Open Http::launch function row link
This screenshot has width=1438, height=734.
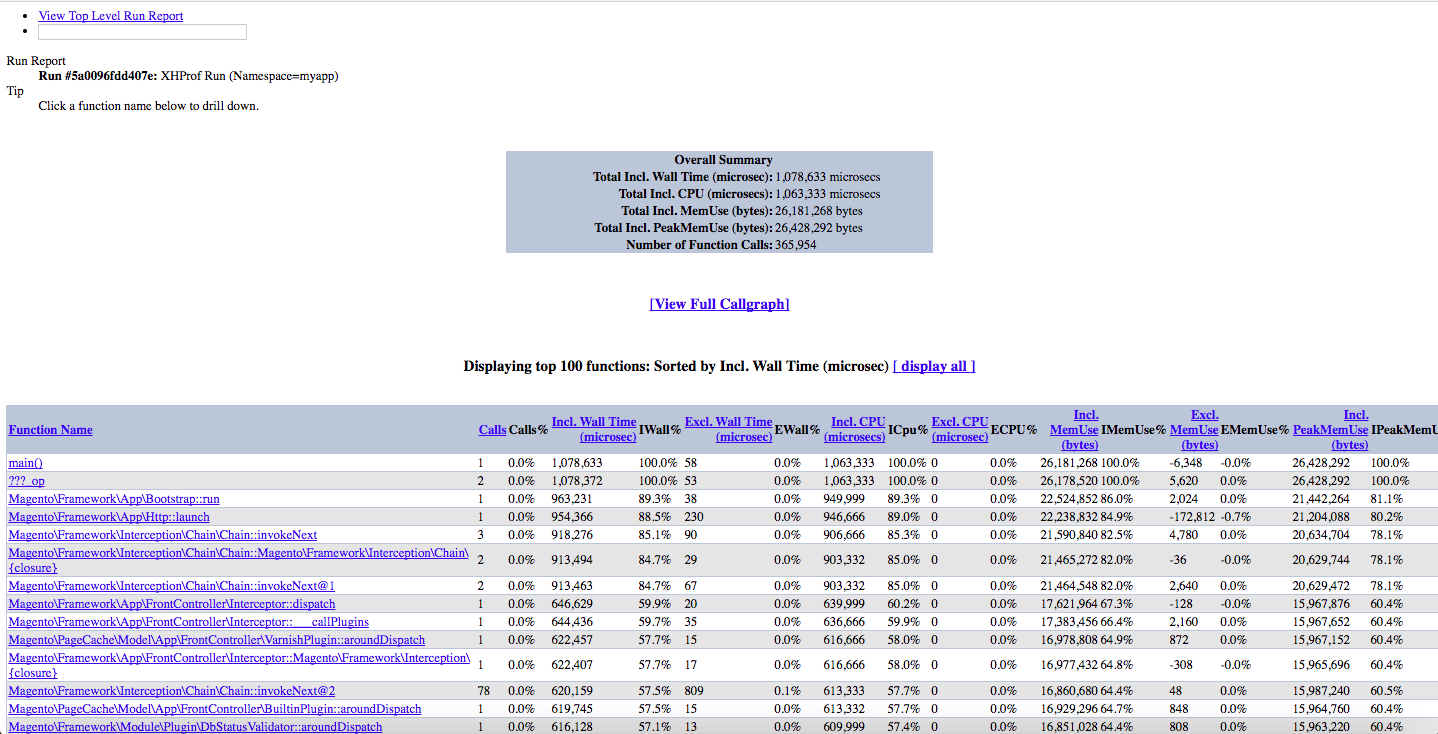(109, 517)
